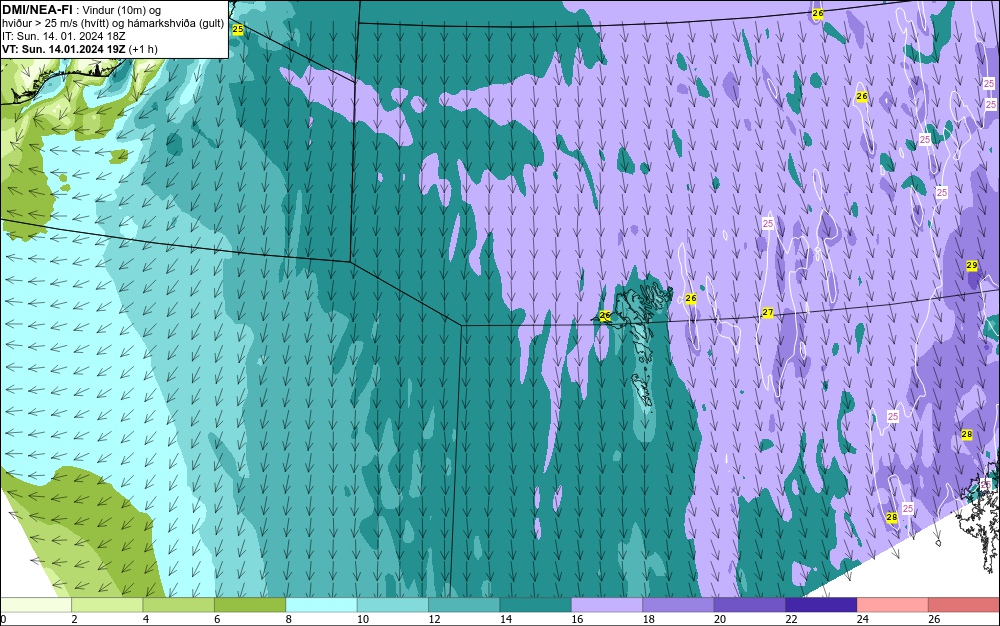Click the legend scale label "14"
1000x626 pixels.
506,619
